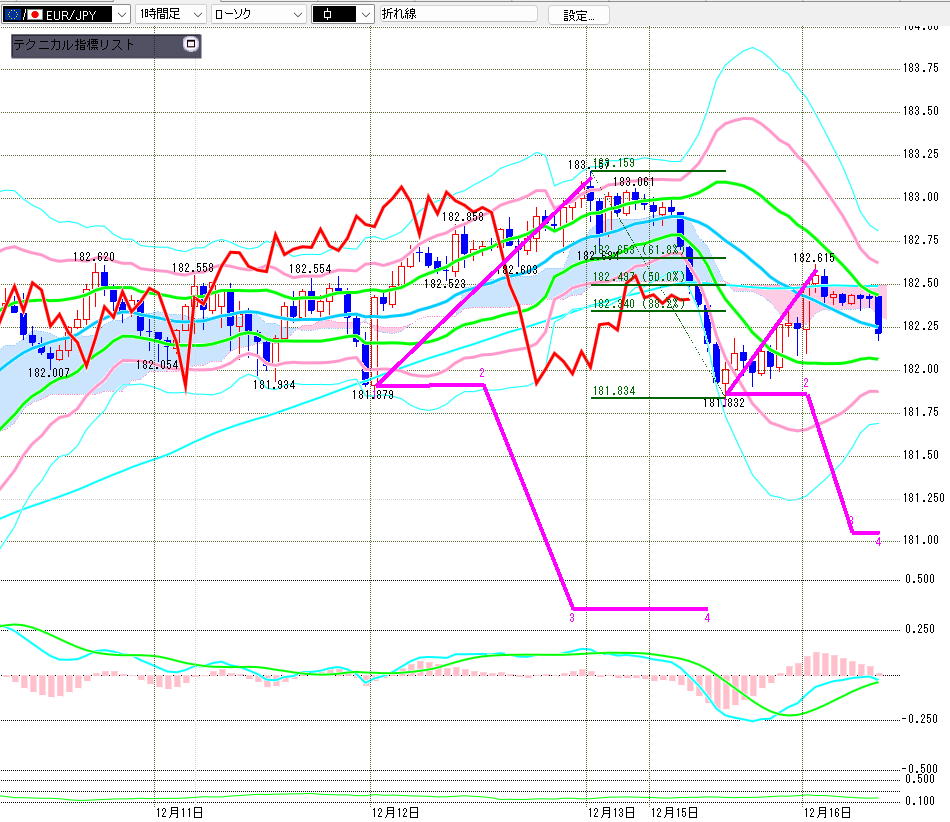Expand the candle color dropdown arrow
This screenshot has width=950, height=822.
point(365,15)
